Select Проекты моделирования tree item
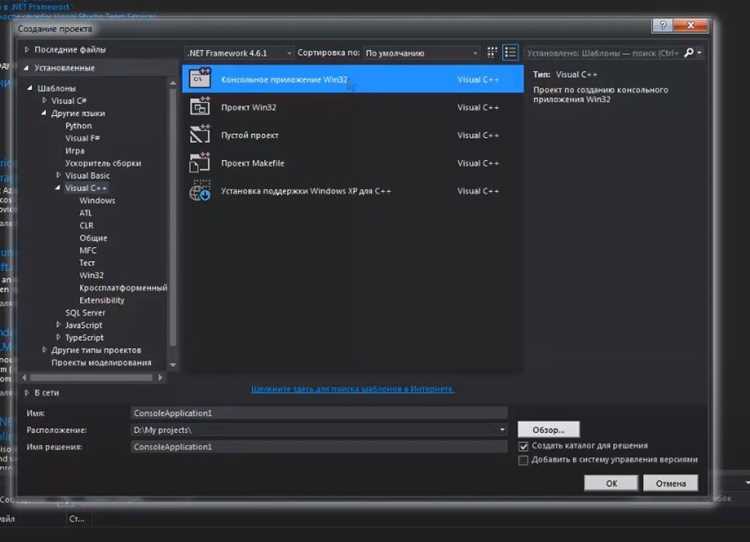Viewport: 750px width, 542px height. click(101, 363)
